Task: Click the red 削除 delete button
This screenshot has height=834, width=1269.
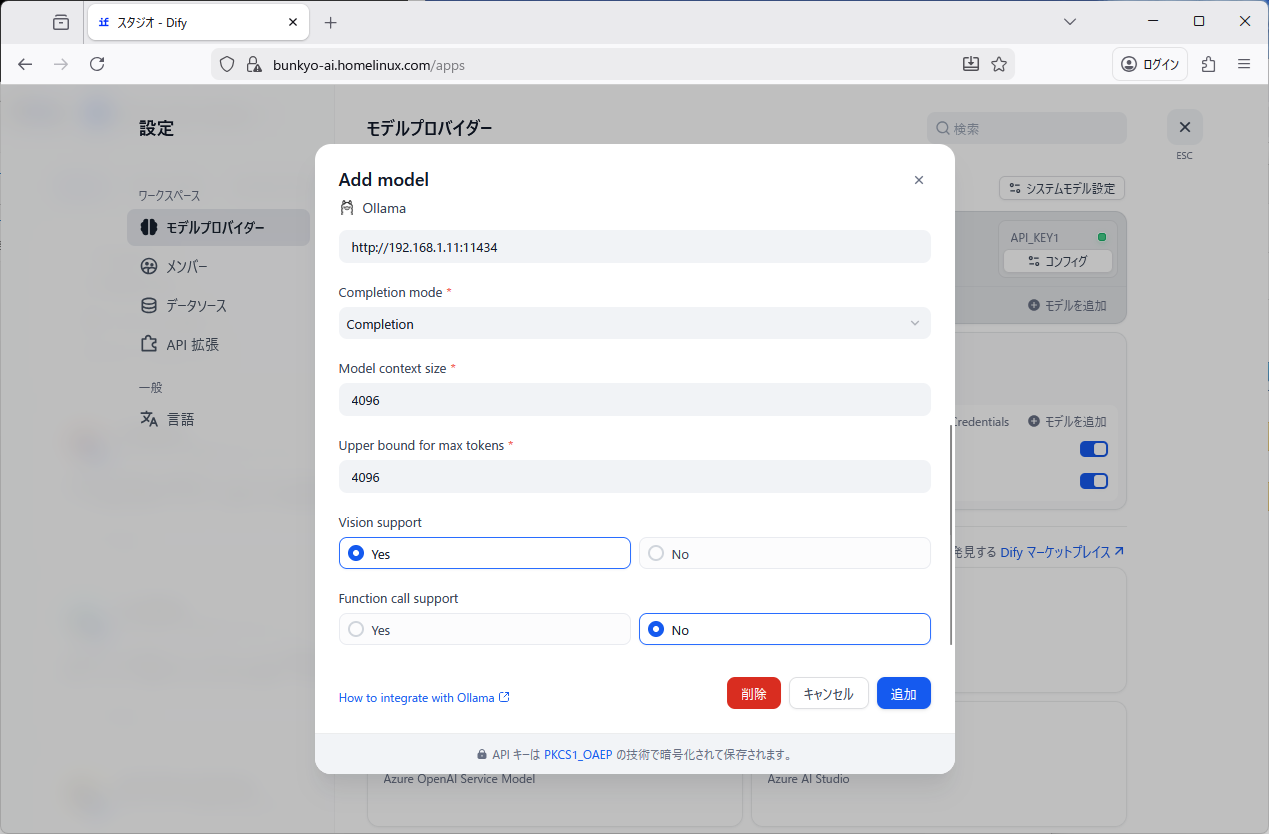Action: coord(754,693)
